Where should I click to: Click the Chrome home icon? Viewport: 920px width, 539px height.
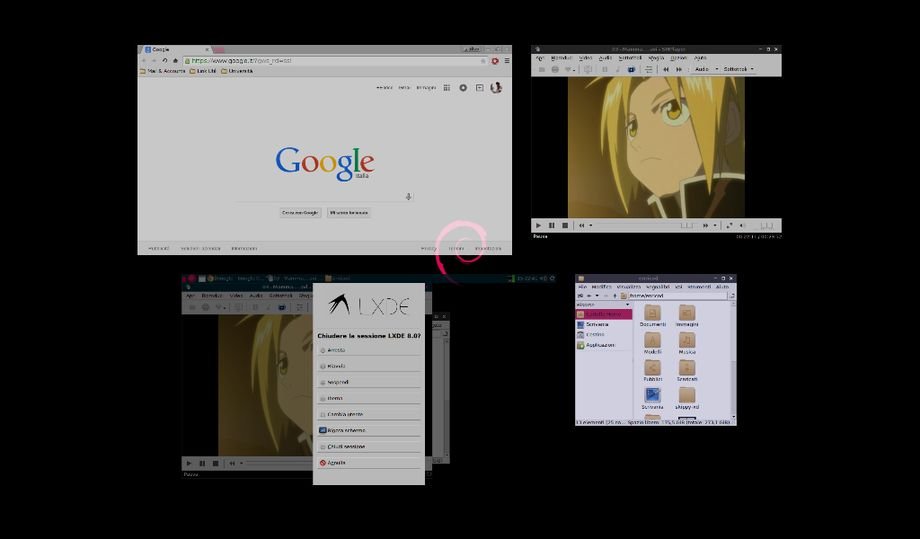[175, 60]
